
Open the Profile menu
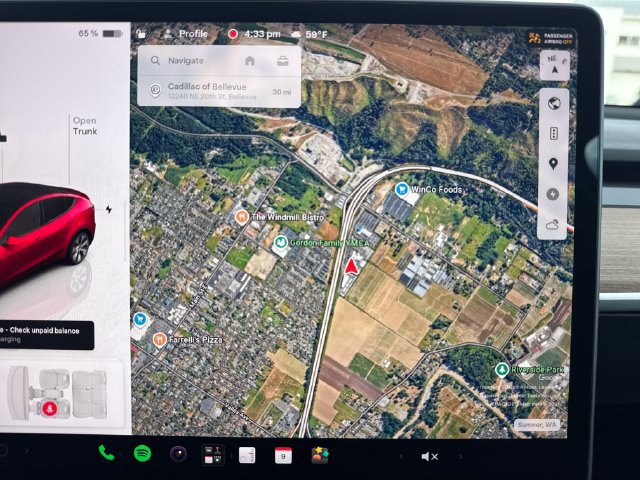[186, 34]
